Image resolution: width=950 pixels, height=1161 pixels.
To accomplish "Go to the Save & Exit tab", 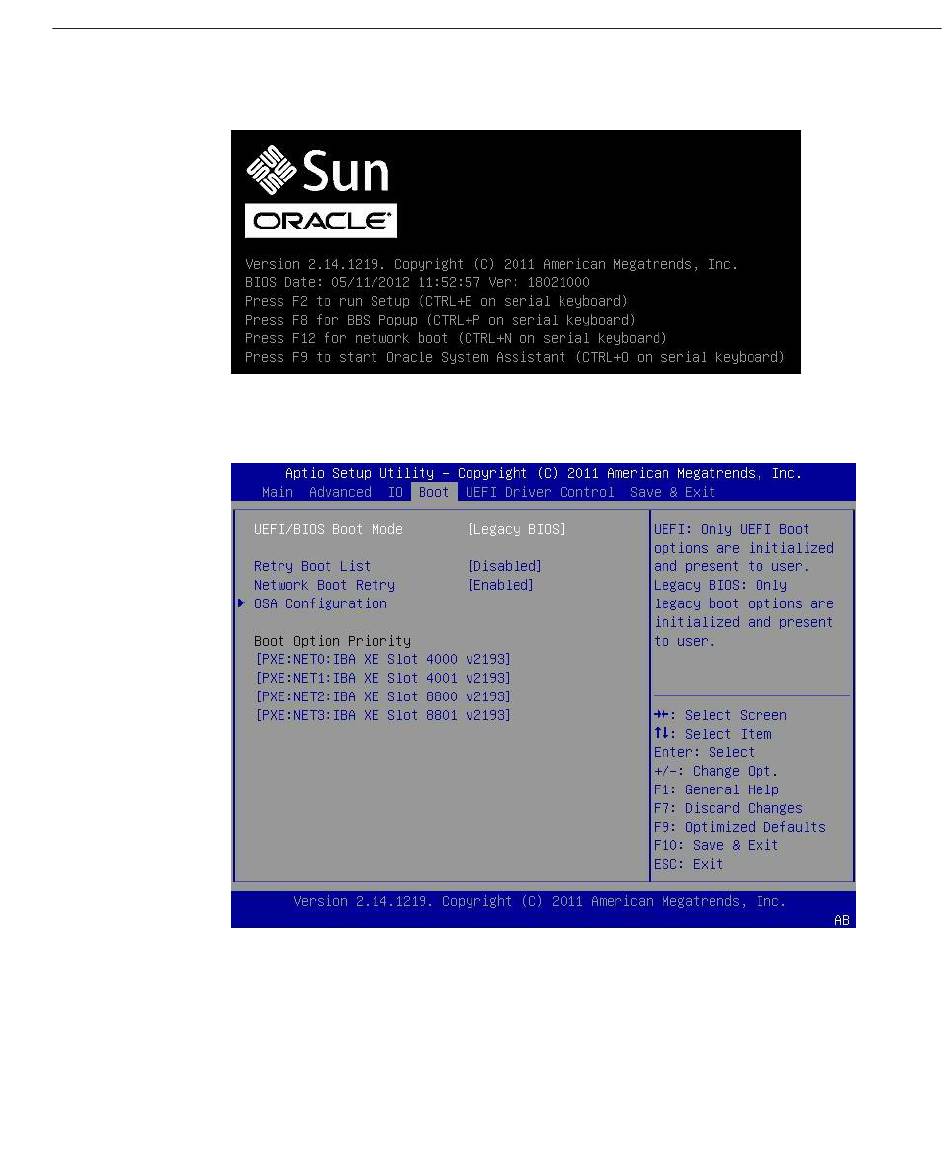I will click(x=672, y=492).
